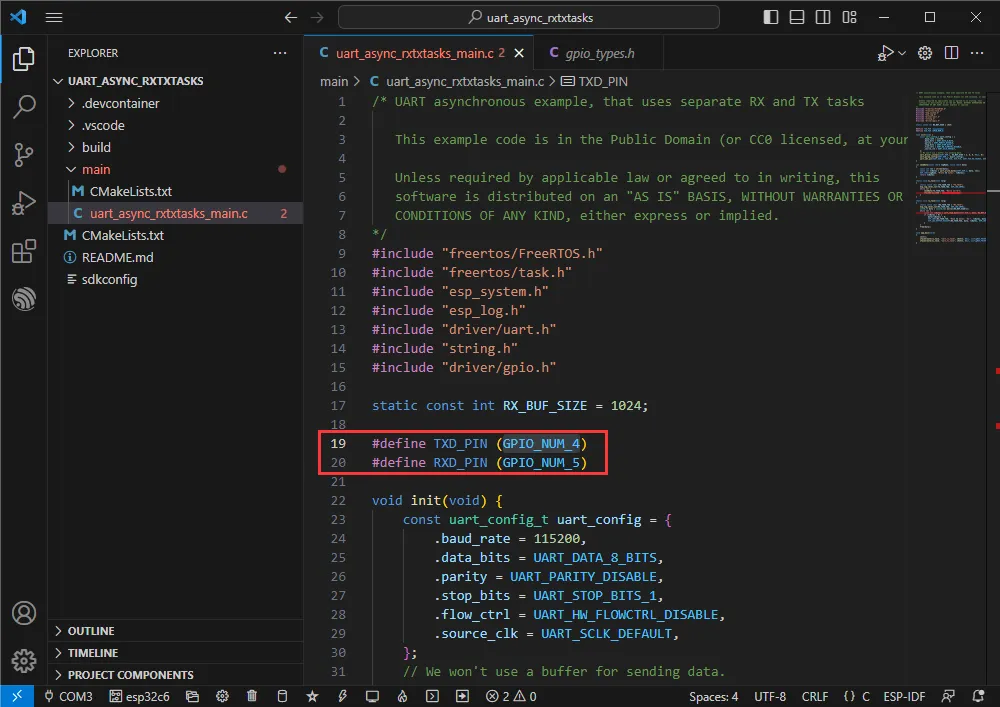Open the Source Control view
The image size is (1000, 707).
(24, 153)
